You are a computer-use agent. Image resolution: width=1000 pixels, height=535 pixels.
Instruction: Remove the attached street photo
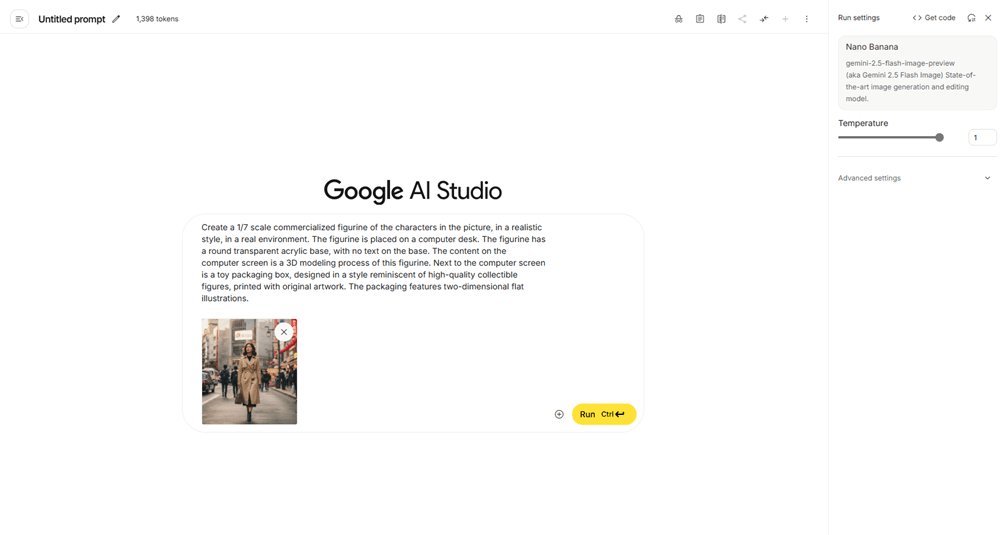[x=284, y=332]
